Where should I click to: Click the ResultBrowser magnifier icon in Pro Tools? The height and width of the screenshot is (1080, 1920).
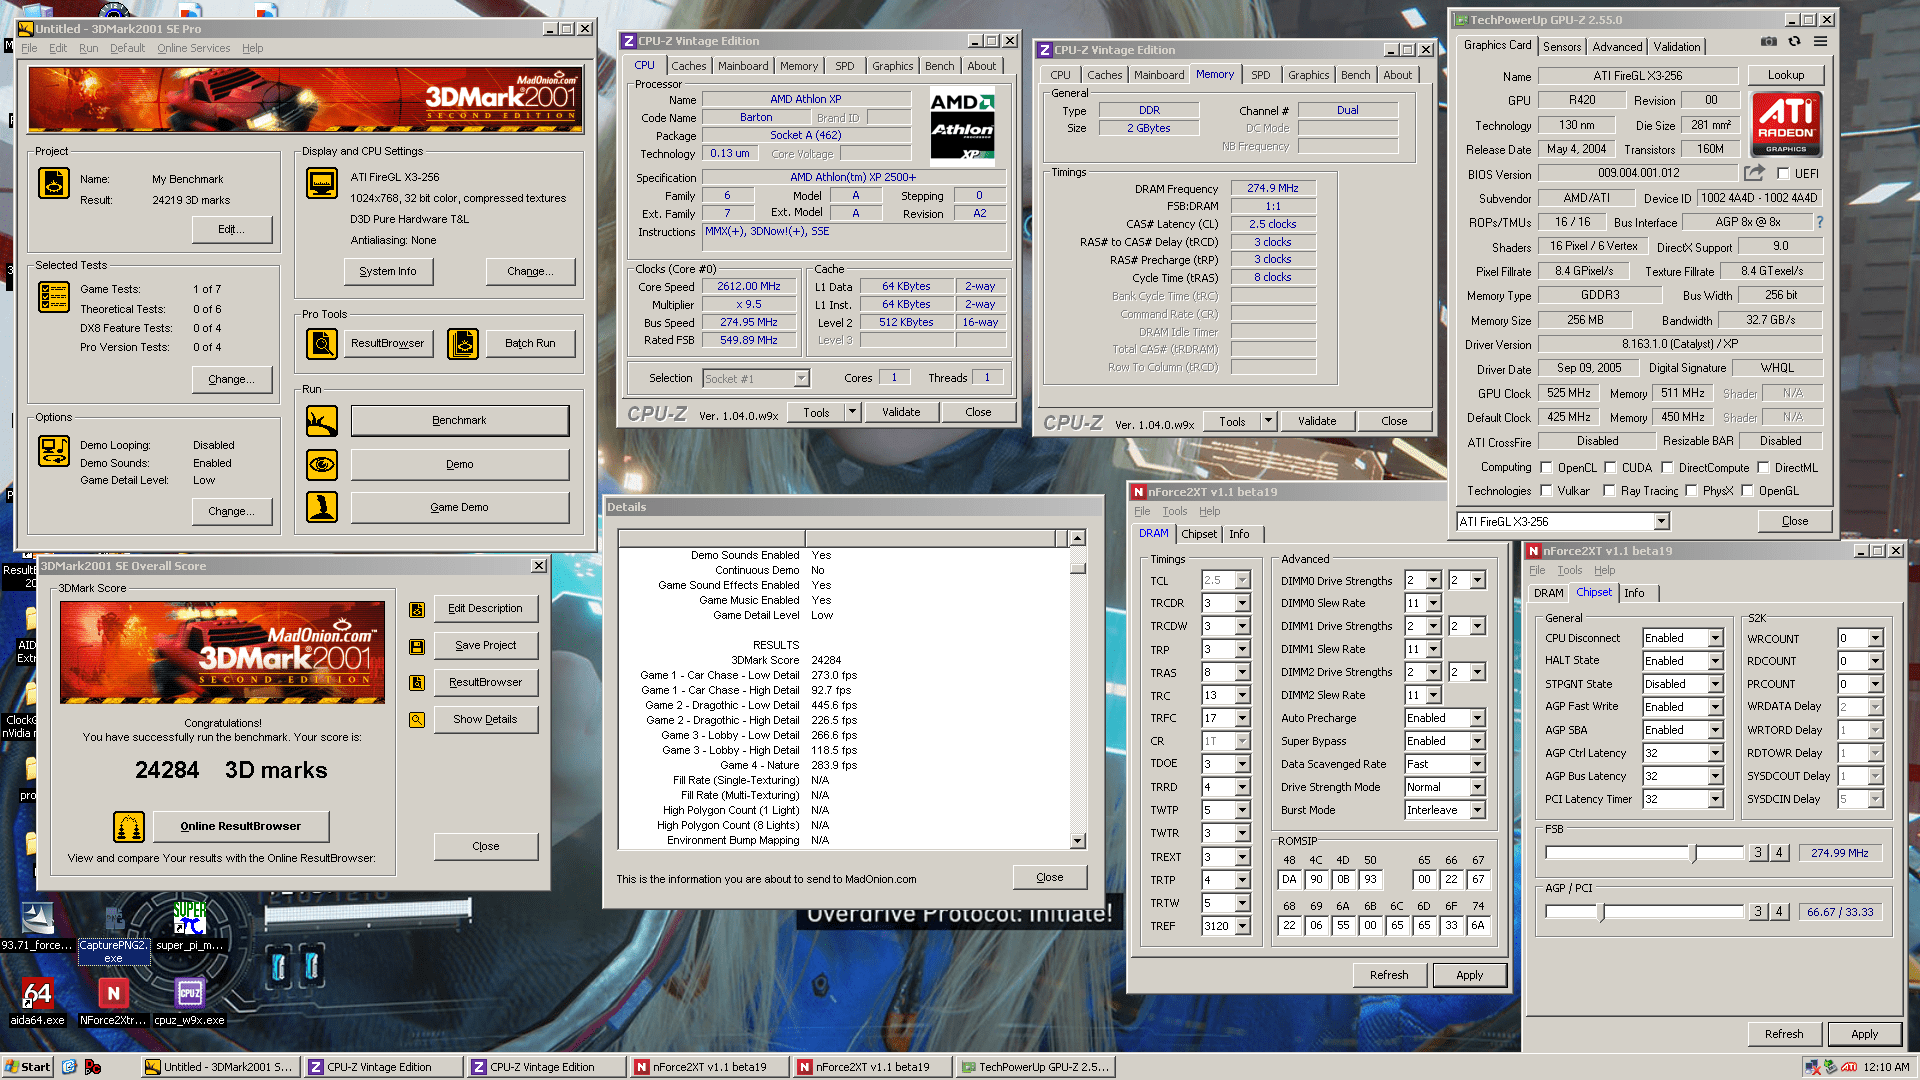click(322, 344)
